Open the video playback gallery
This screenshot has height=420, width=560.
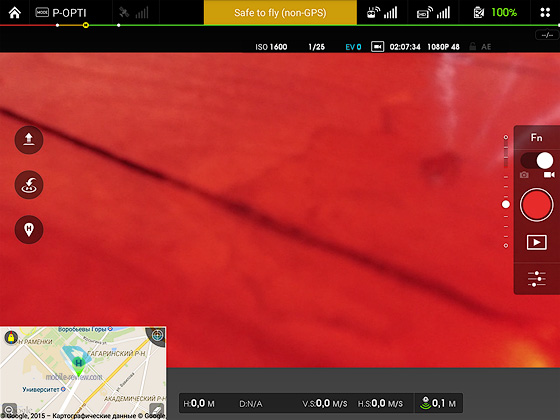537,242
